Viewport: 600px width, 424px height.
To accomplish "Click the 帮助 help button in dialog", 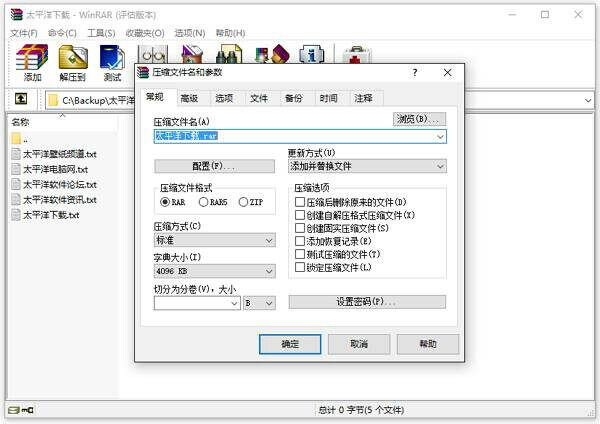I will coord(428,344).
